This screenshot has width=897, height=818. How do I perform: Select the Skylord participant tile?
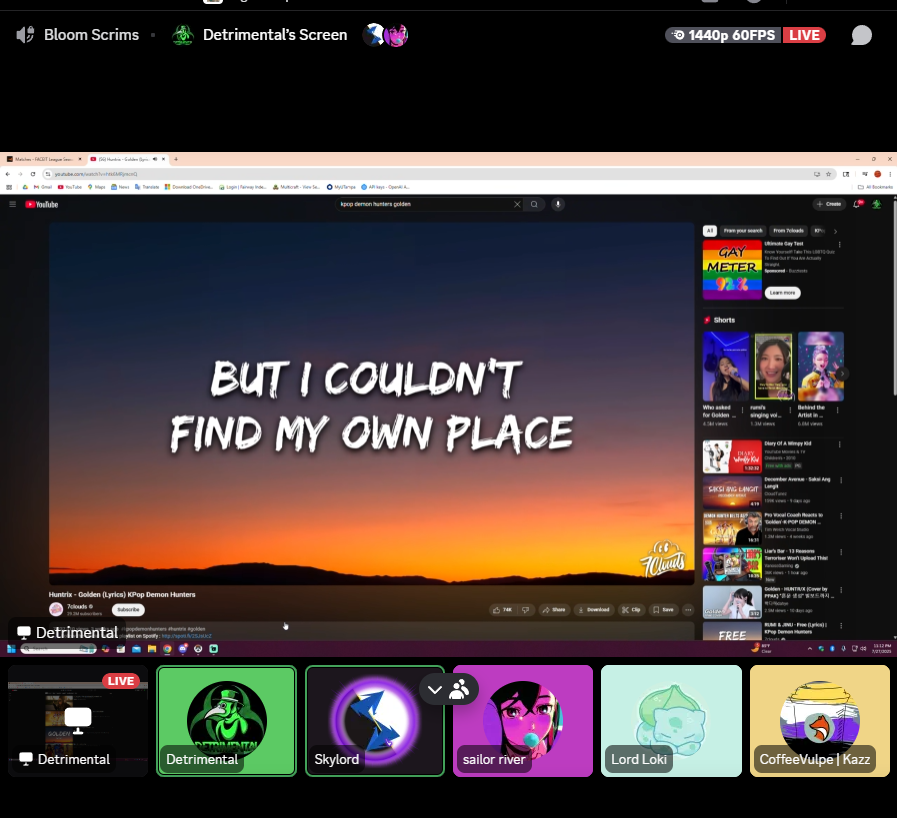[375, 721]
